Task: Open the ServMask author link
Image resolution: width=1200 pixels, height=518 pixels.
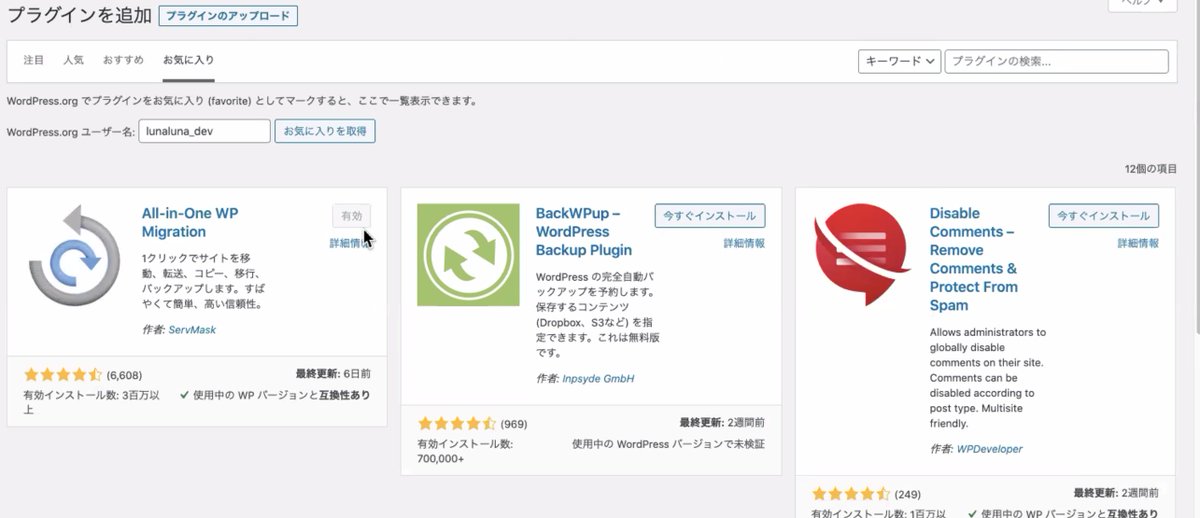Action: click(x=194, y=329)
